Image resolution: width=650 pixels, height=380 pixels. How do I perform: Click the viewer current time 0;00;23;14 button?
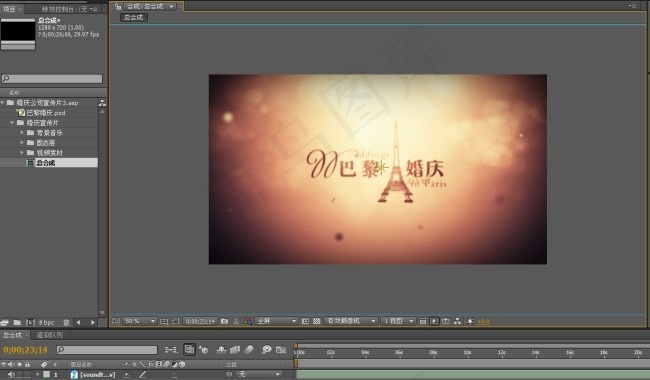[x=200, y=321]
